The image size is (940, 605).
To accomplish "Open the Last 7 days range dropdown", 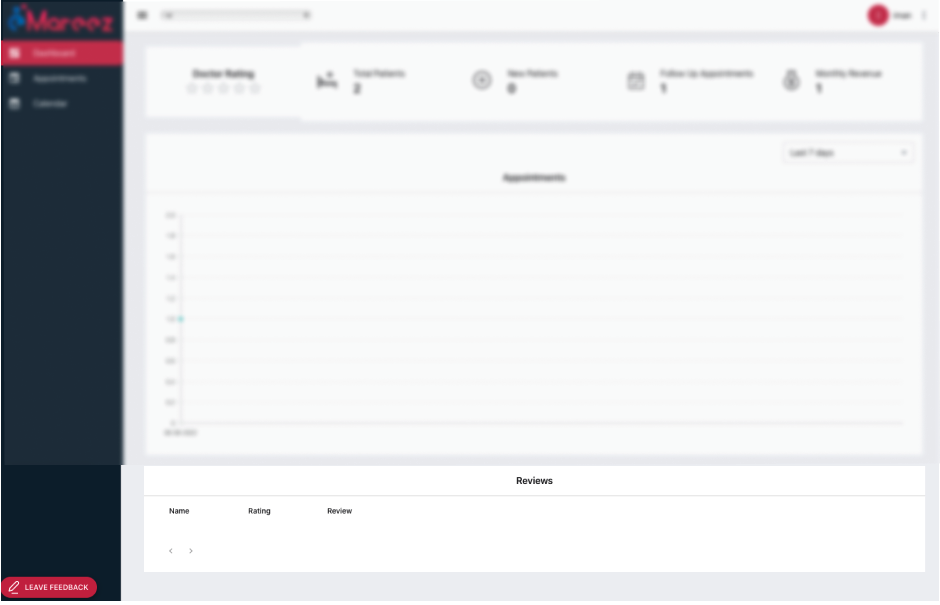I will [x=848, y=153].
